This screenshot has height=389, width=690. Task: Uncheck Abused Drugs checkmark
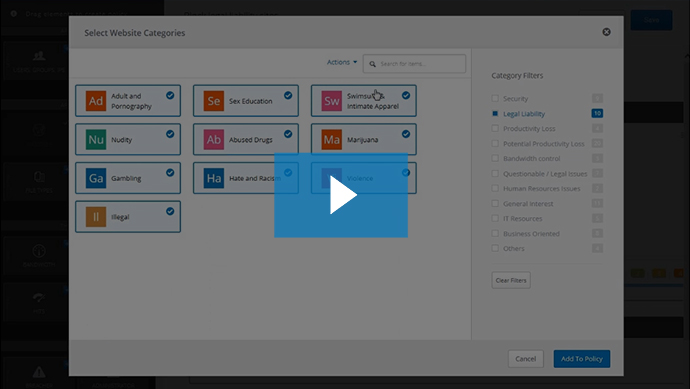(x=288, y=134)
